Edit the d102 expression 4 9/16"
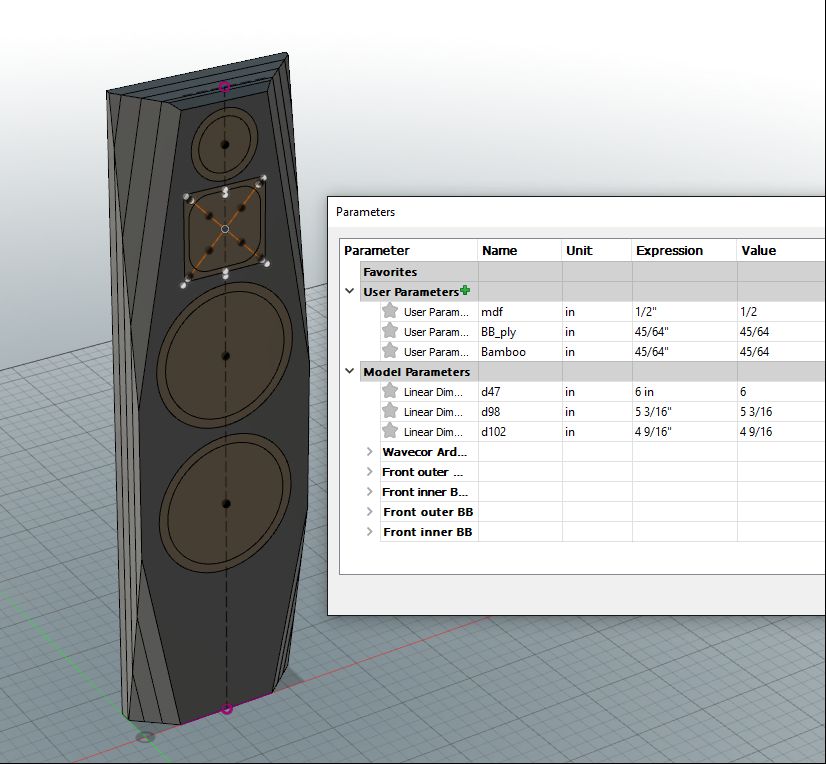Viewport: 826px width, 764px height. point(684,432)
